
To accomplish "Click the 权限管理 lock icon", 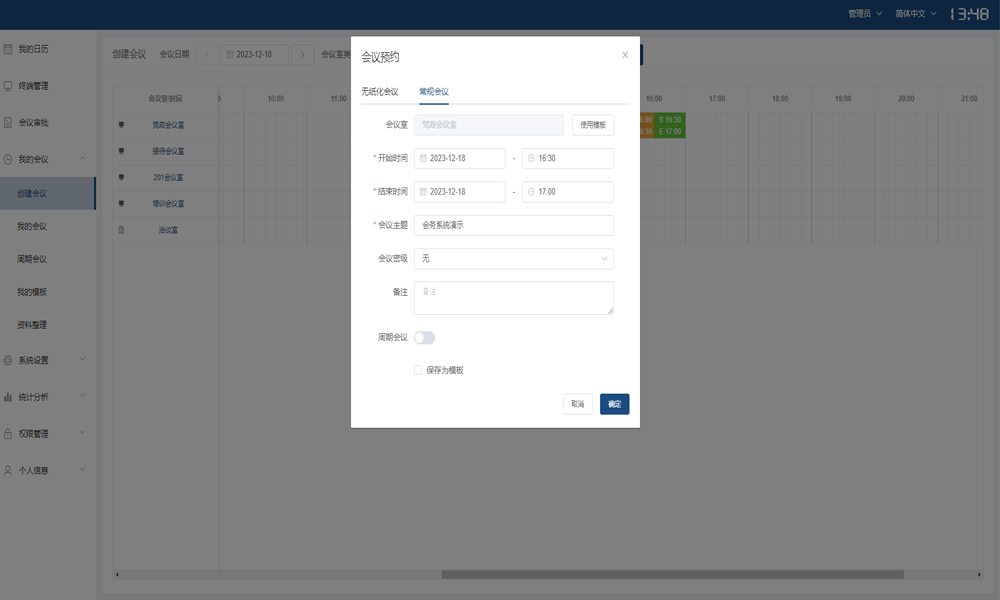I will click(x=8, y=434).
